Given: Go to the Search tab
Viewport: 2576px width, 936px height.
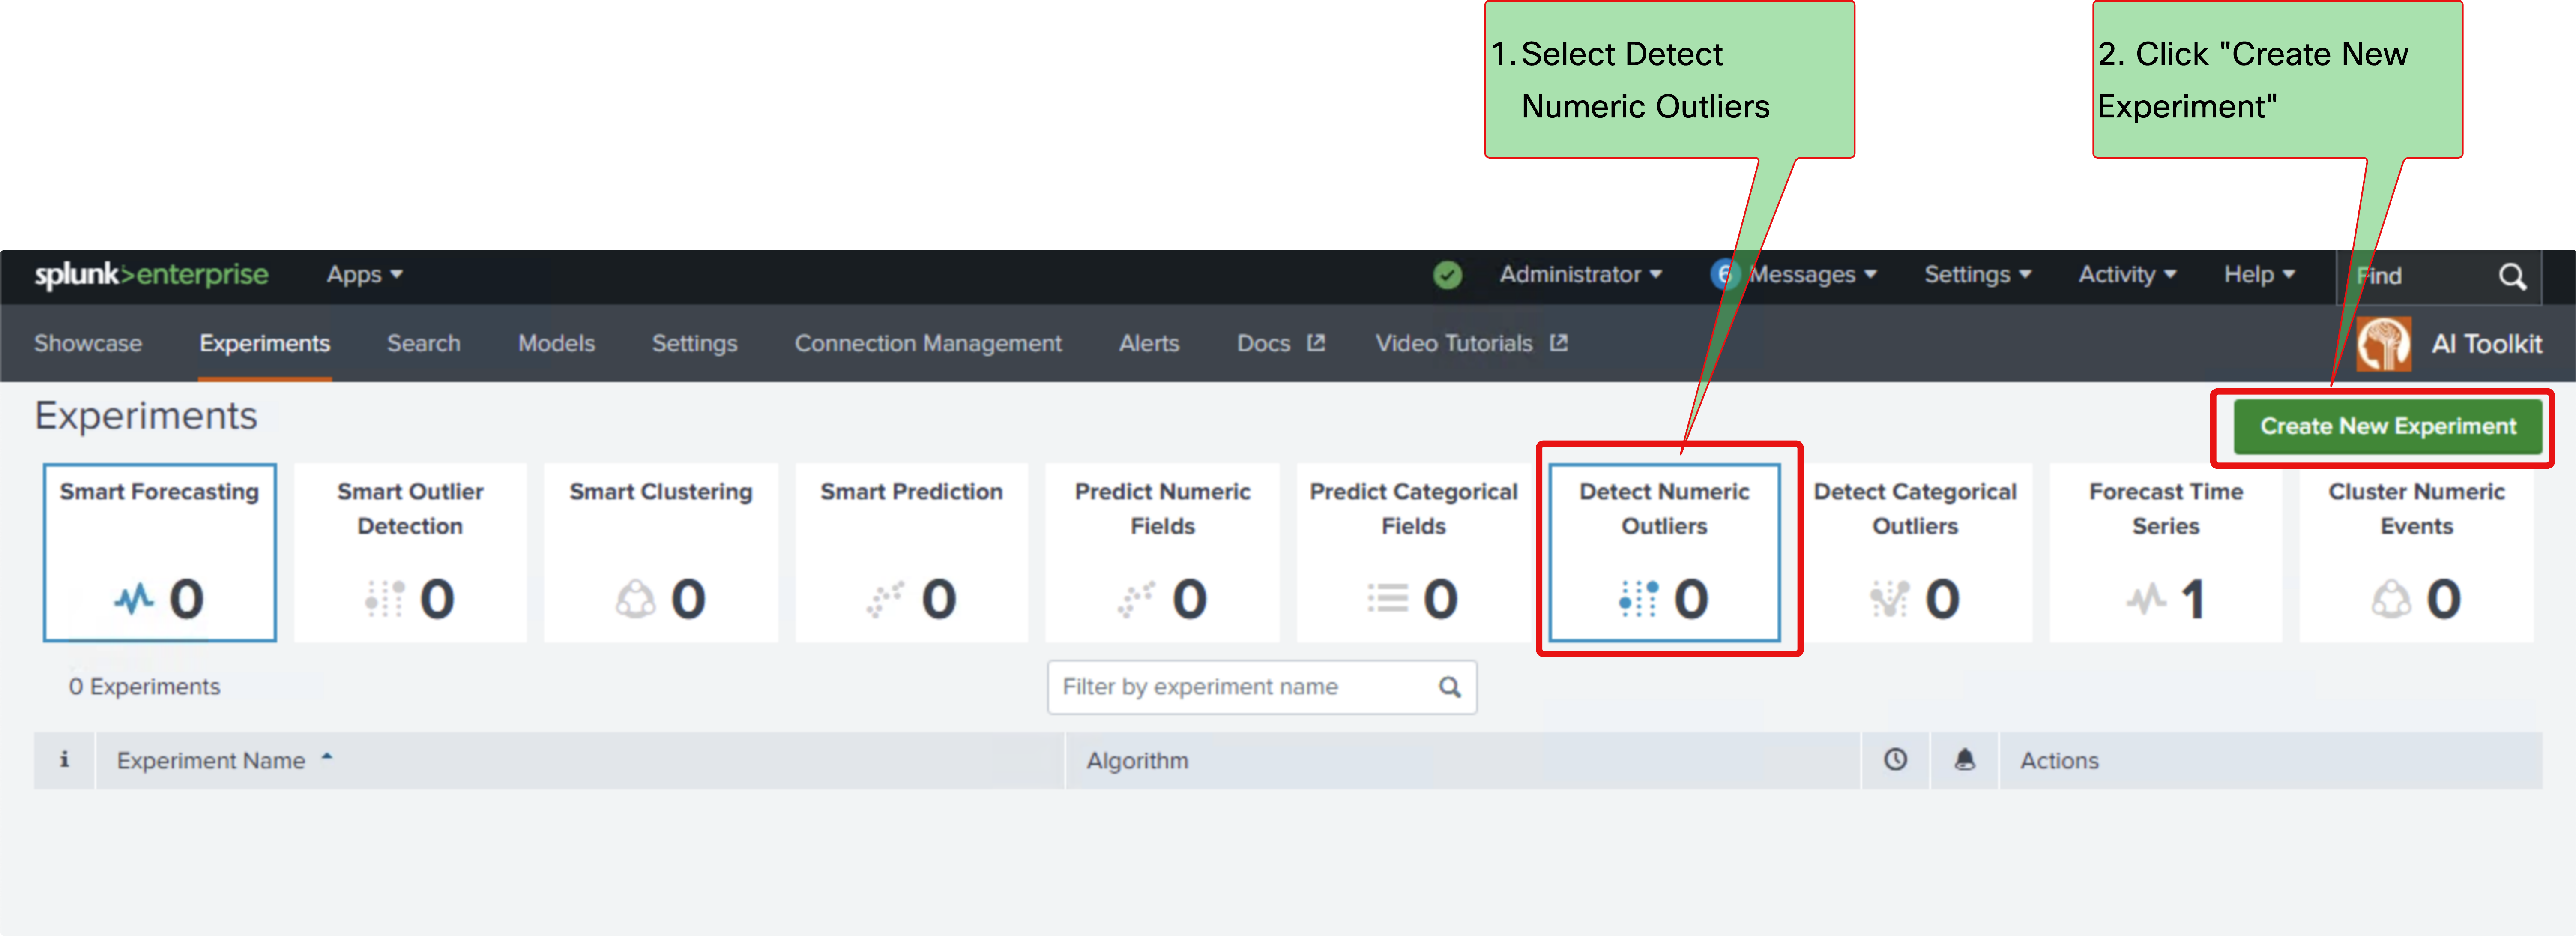Looking at the screenshot, I should [424, 343].
